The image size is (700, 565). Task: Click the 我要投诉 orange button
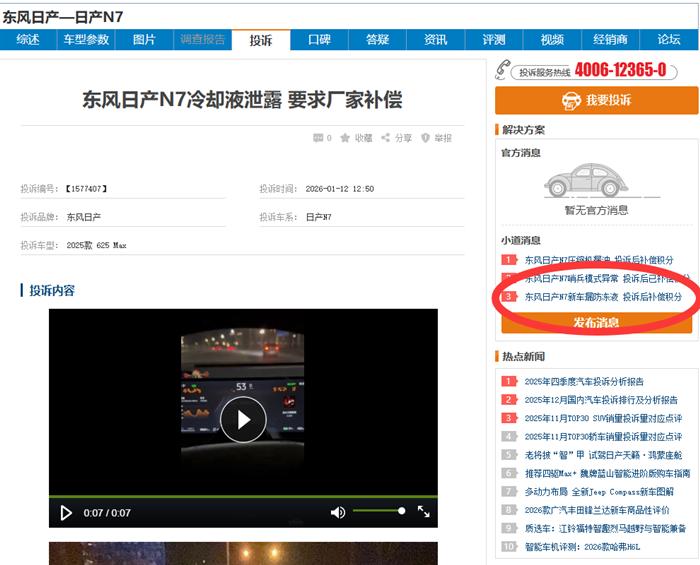click(x=596, y=100)
